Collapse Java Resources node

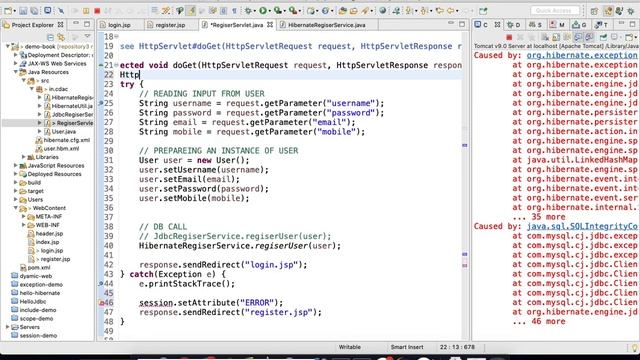coord(16,72)
